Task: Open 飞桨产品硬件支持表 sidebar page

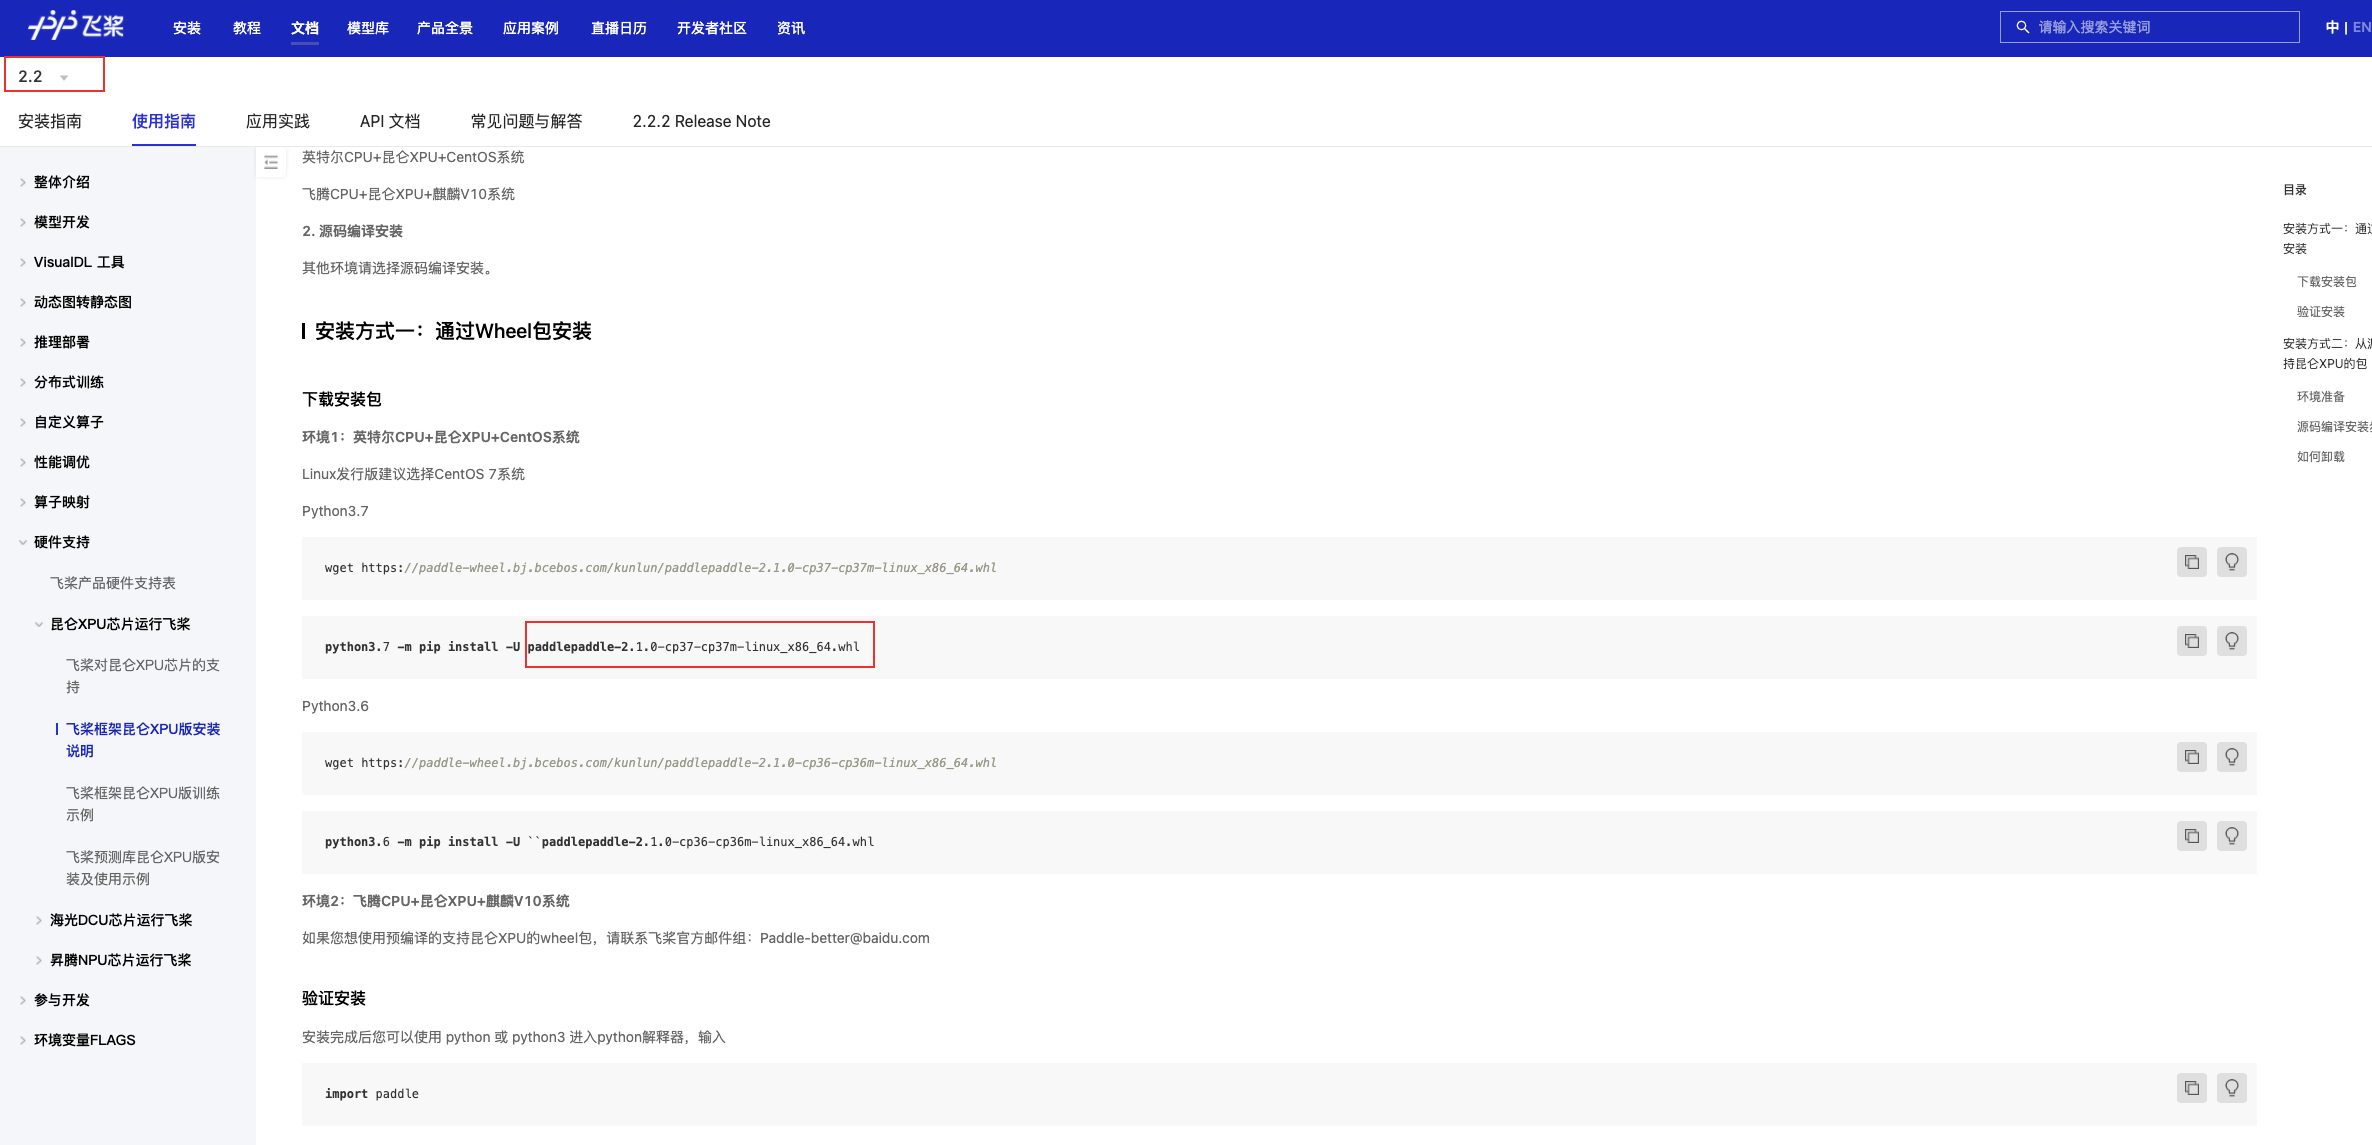Action: (x=113, y=583)
